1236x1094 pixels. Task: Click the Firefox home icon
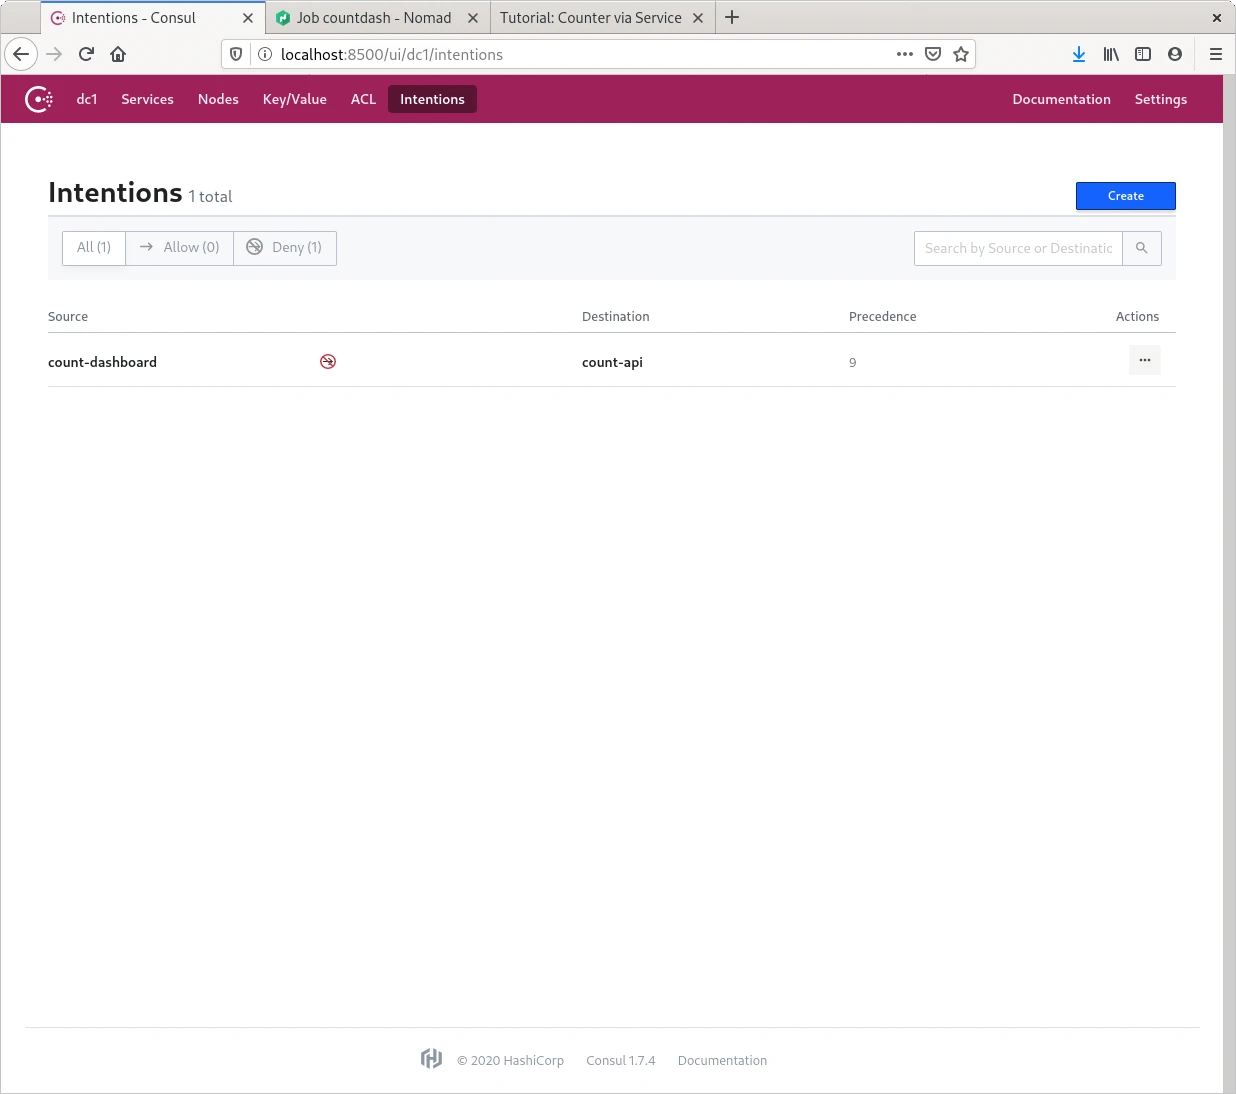(118, 54)
